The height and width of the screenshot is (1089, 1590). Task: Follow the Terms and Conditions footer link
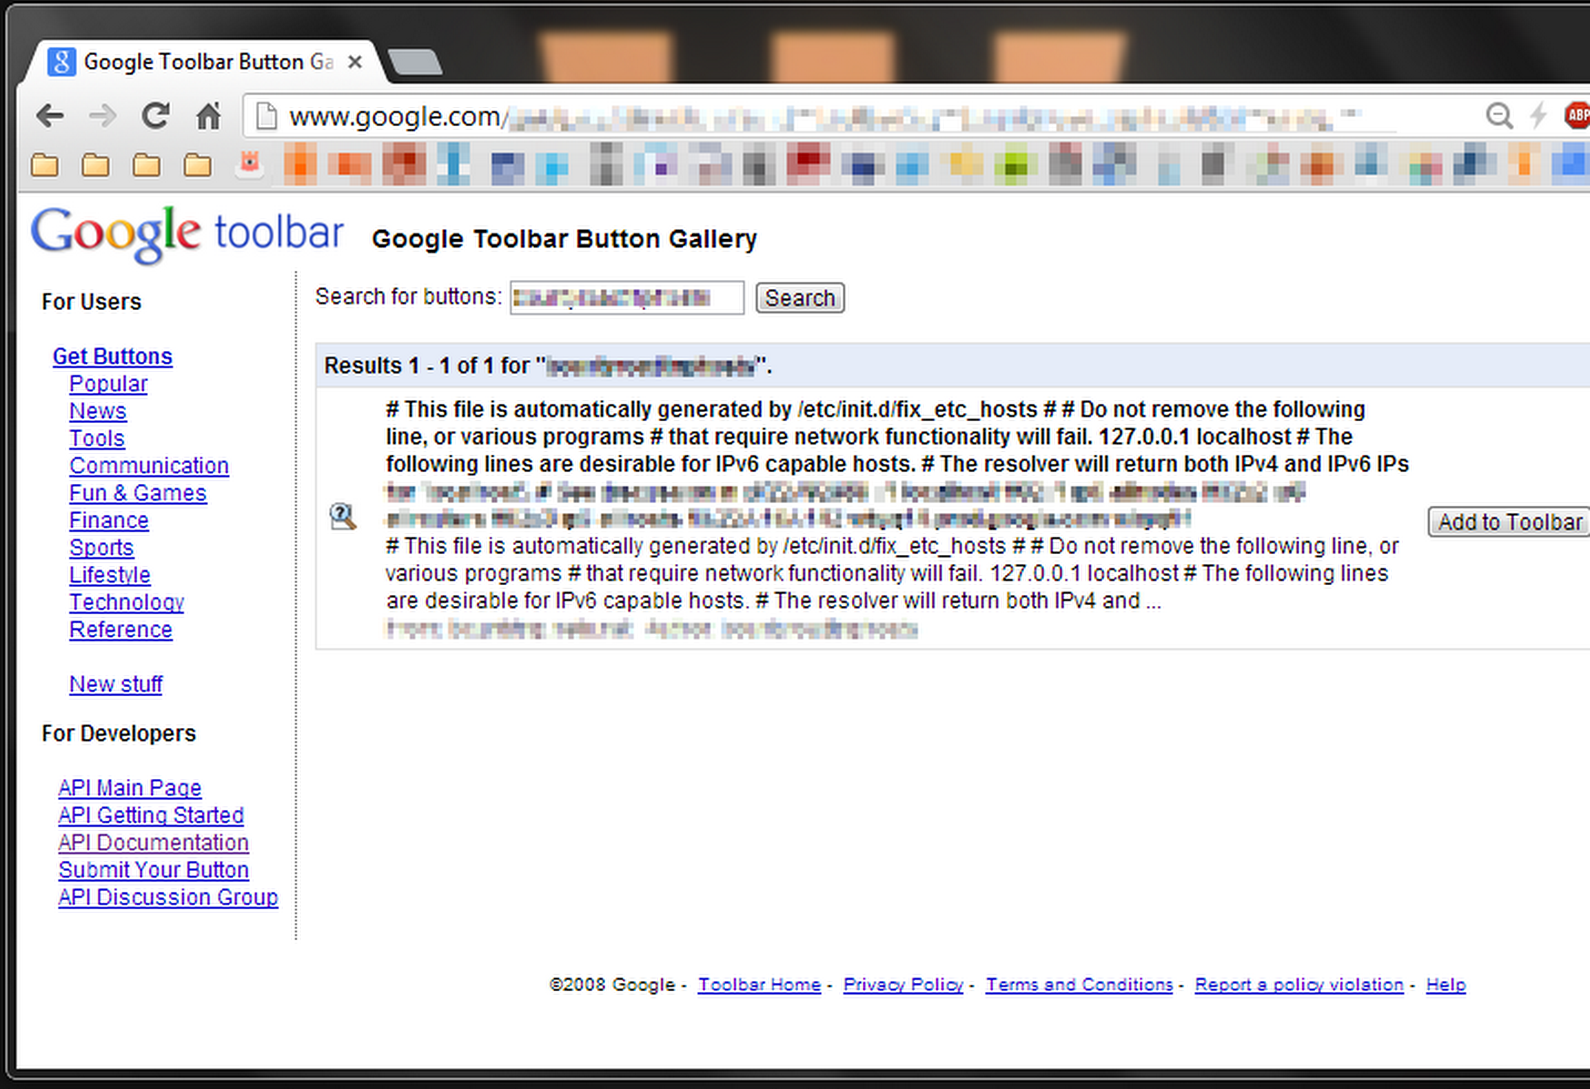click(x=1079, y=985)
